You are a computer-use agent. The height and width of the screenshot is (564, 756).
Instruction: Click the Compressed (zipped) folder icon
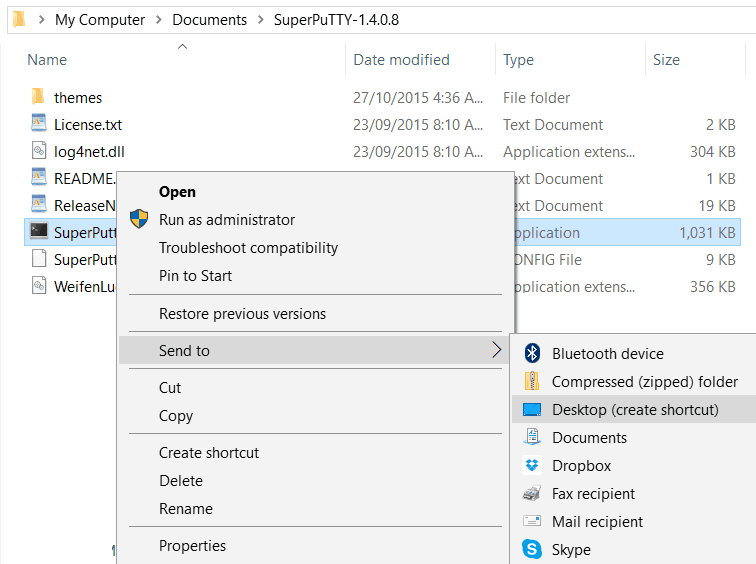coord(532,381)
